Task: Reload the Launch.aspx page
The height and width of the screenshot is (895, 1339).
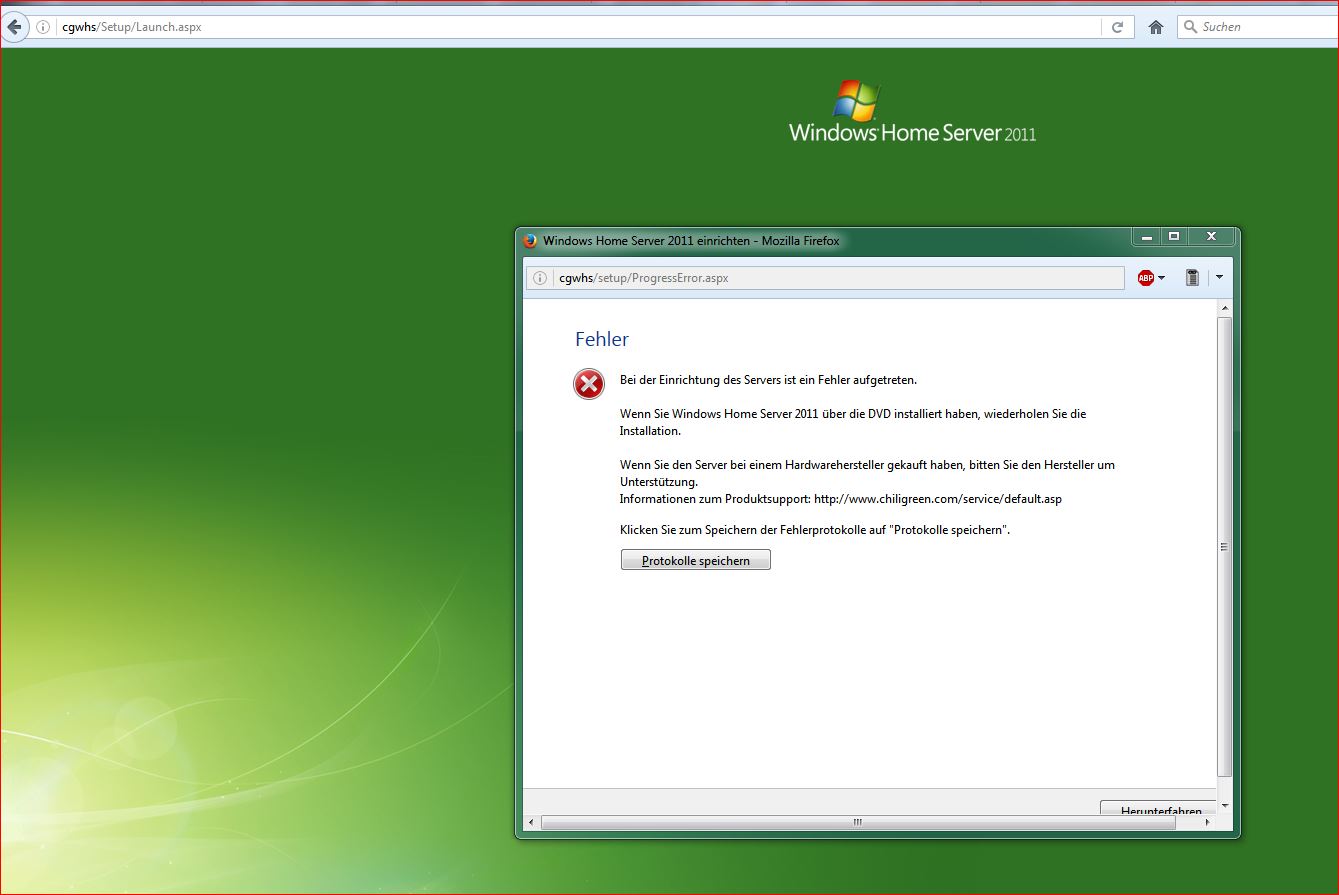Action: 1118,27
